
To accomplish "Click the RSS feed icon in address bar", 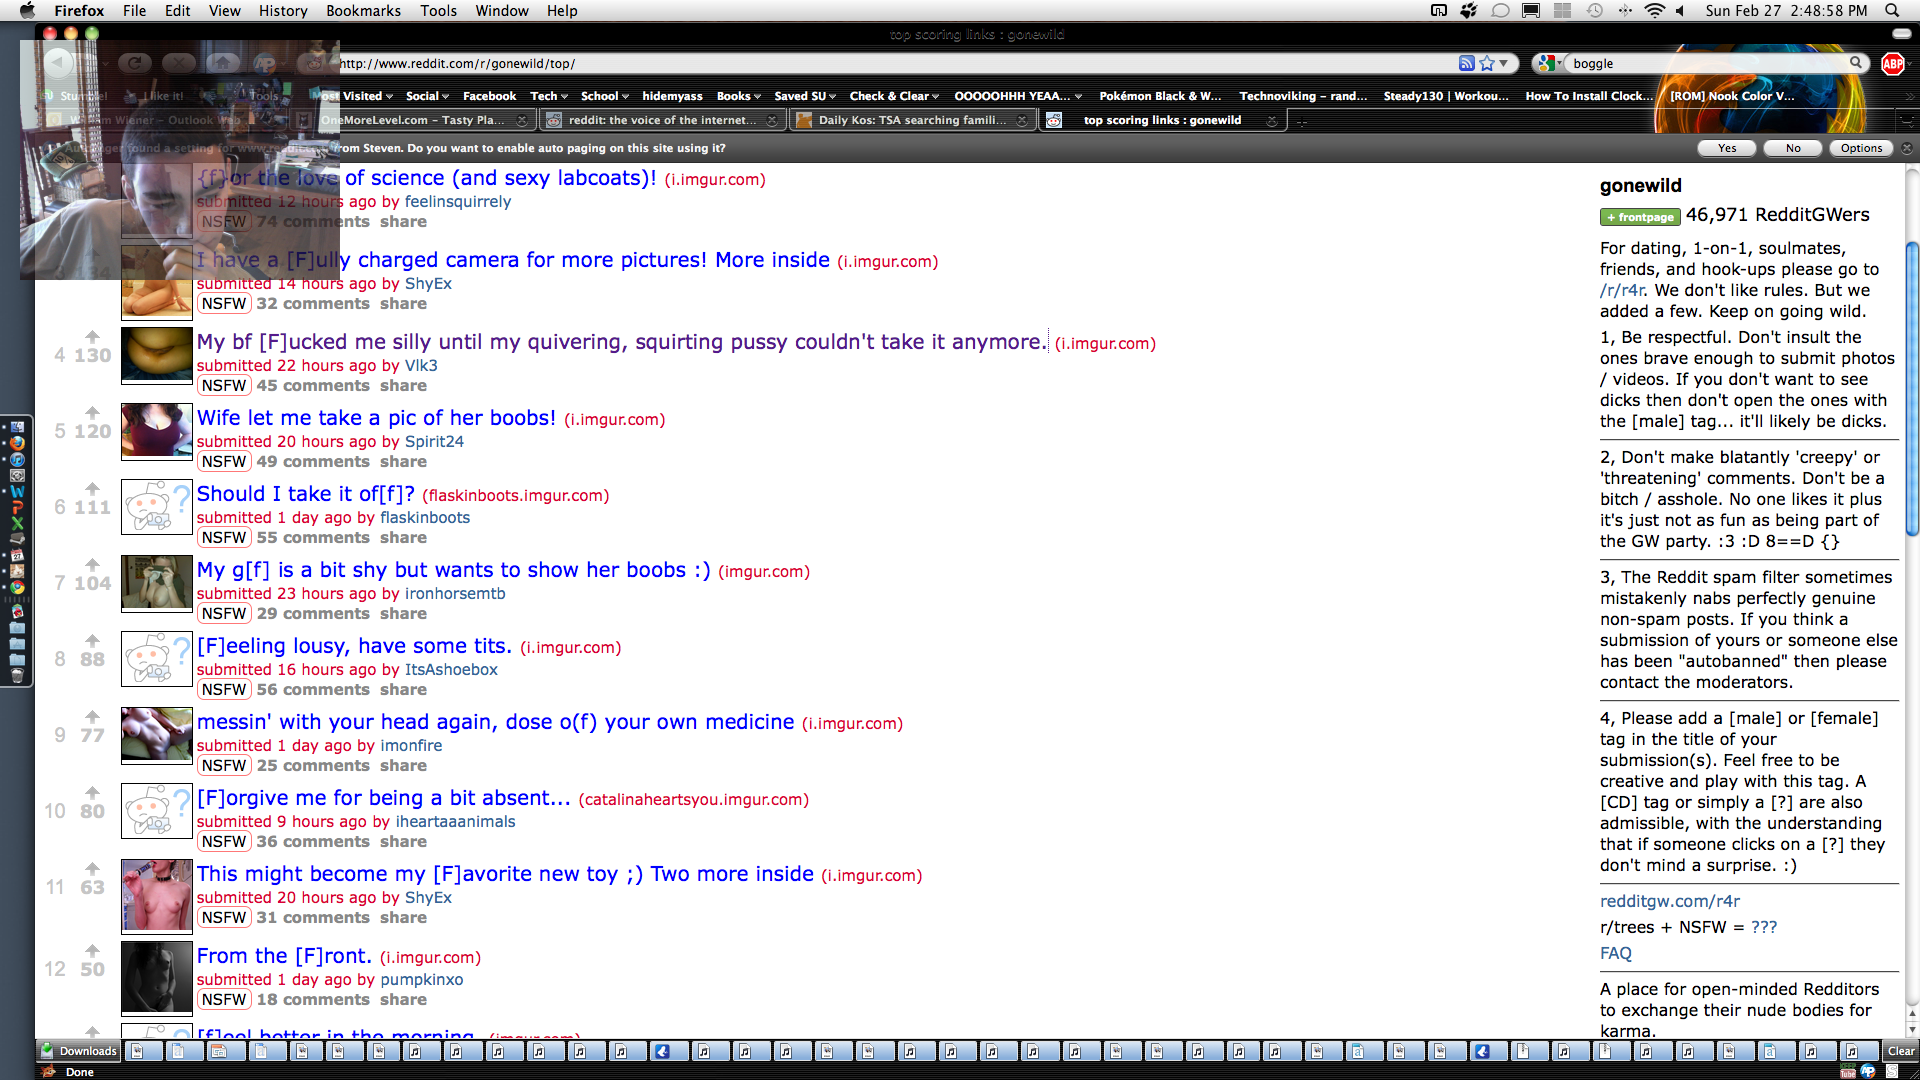I will point(1466,63).
